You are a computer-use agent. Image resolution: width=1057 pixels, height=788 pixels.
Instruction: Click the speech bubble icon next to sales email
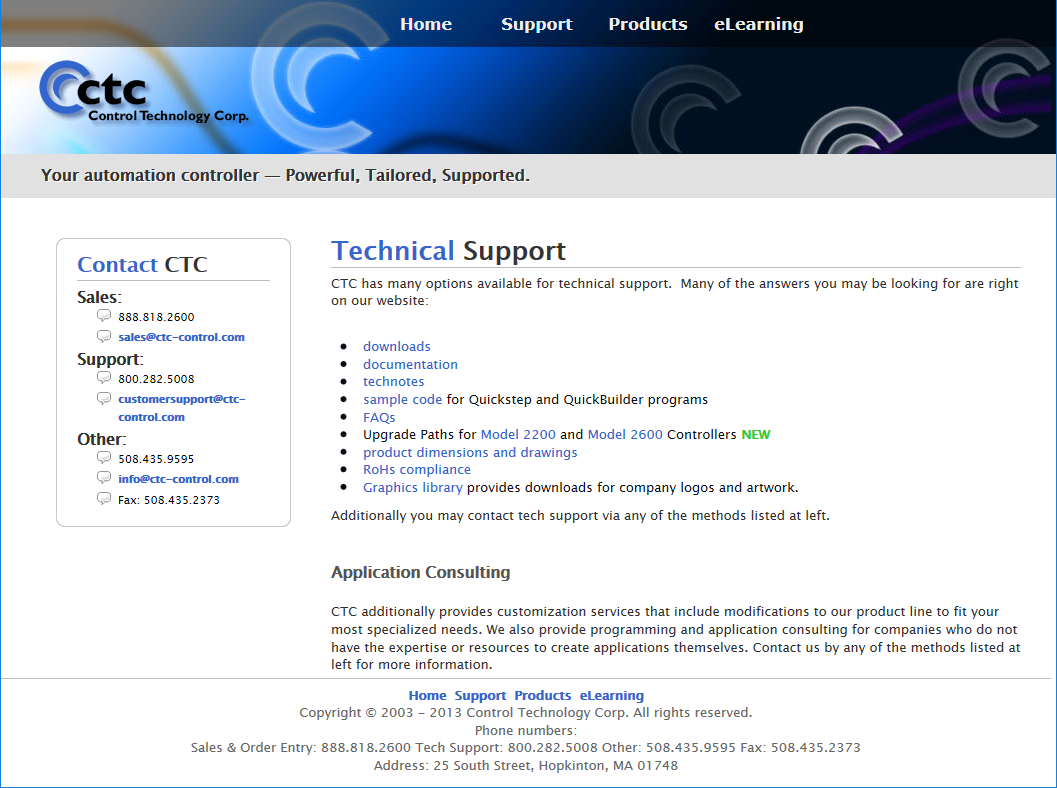(104, 337)
